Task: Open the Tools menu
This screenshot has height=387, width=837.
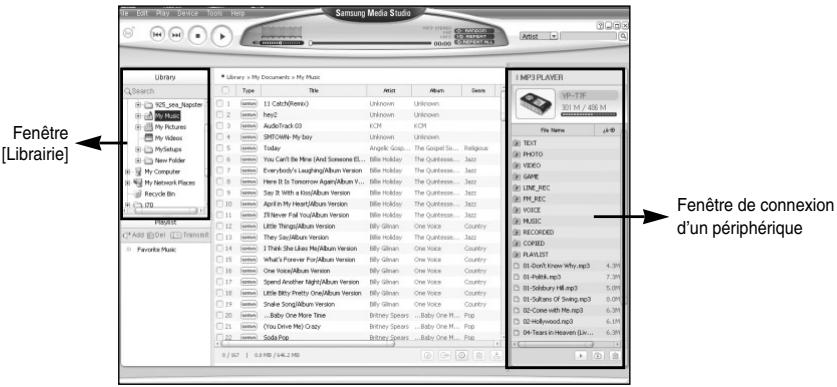Action: [215, 13]
